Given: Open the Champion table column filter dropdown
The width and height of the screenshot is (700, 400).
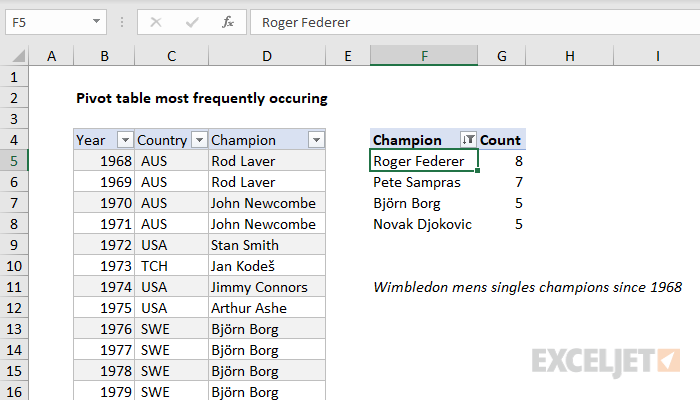Looking at the screenshot, I should point(316,140).
